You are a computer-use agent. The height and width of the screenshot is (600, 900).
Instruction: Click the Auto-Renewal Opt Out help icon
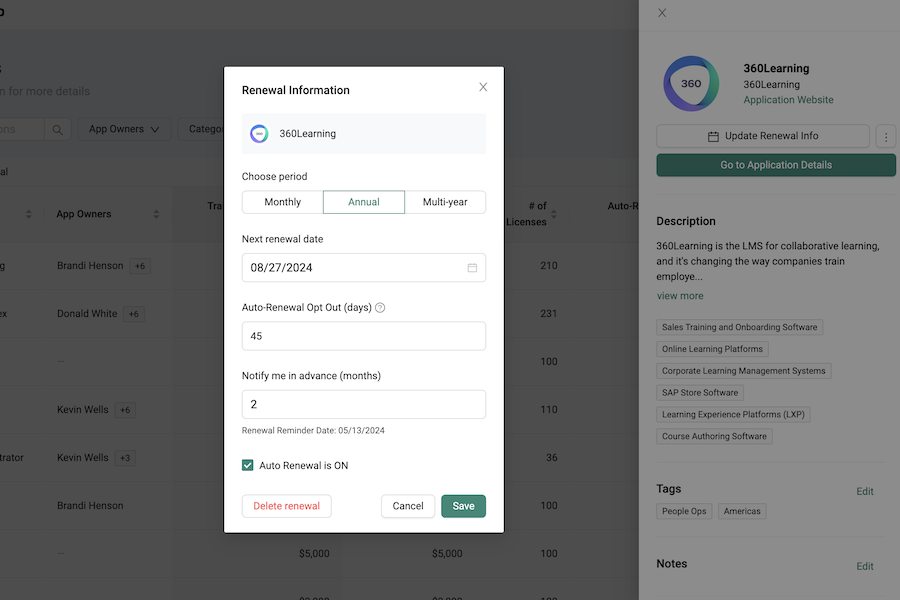click(380, 308)
